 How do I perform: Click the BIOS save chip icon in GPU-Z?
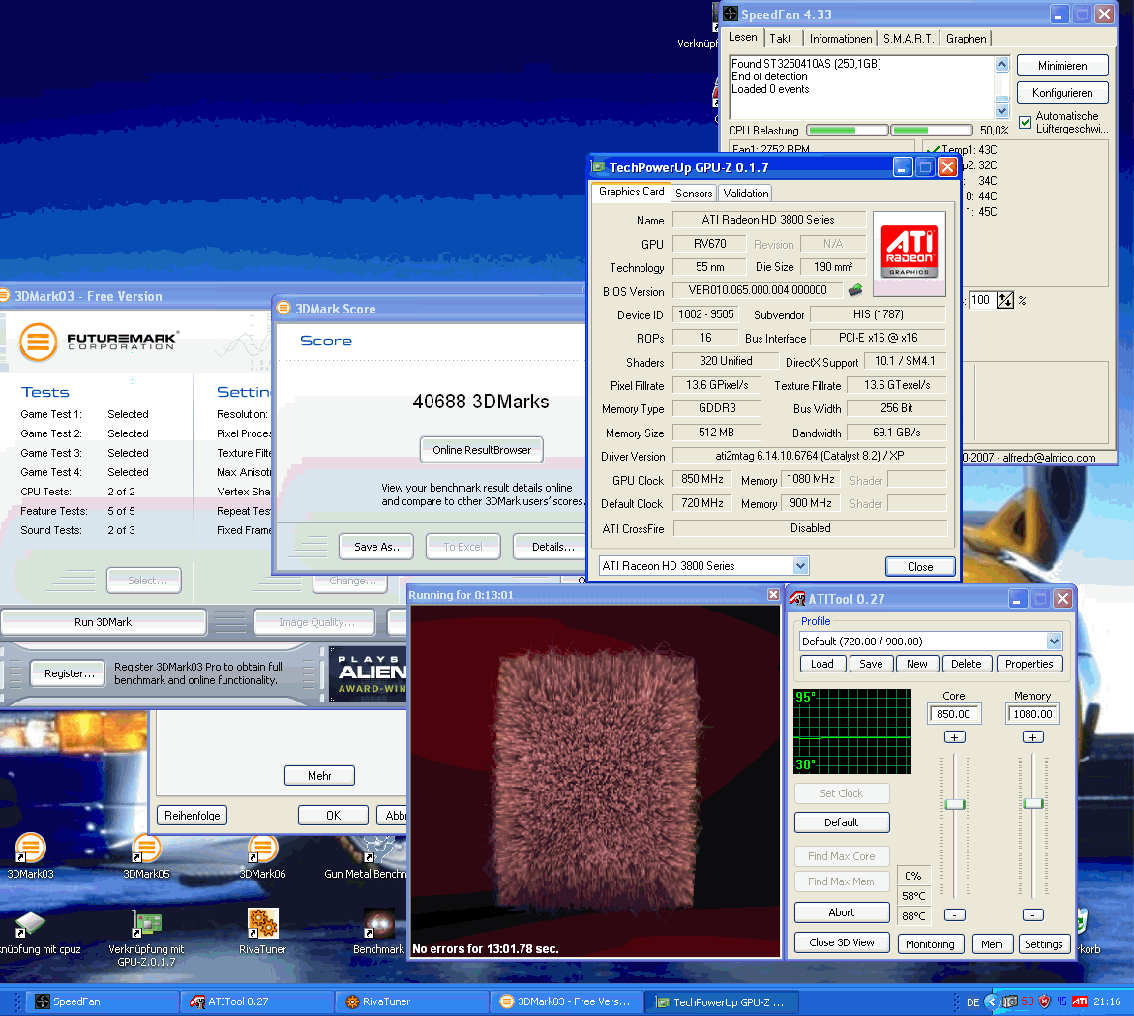855,290
